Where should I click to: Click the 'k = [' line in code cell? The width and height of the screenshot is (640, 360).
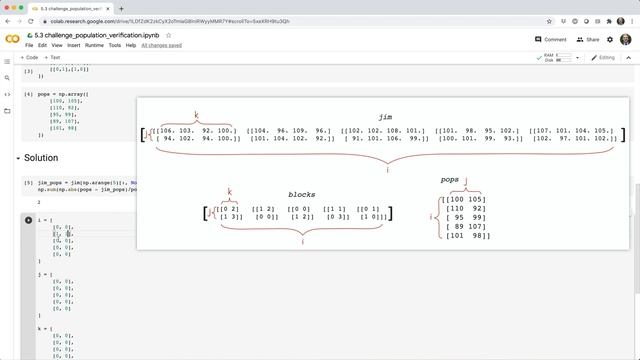(45, 329)
